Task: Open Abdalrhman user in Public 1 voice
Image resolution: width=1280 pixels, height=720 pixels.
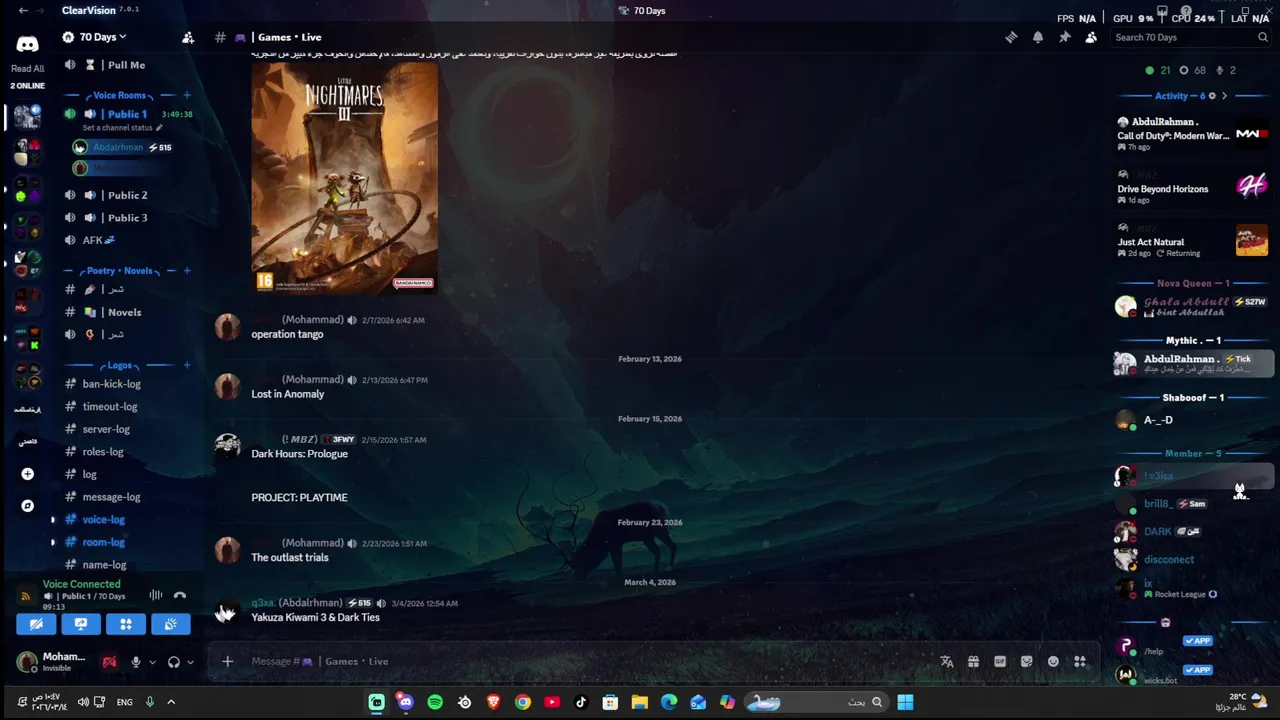Action: tap(122, 147)
